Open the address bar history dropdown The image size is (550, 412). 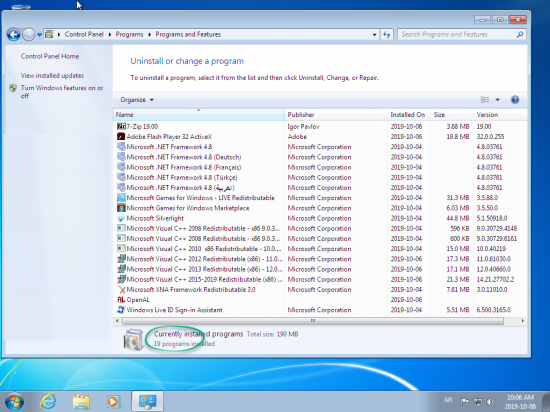[374, 35]
